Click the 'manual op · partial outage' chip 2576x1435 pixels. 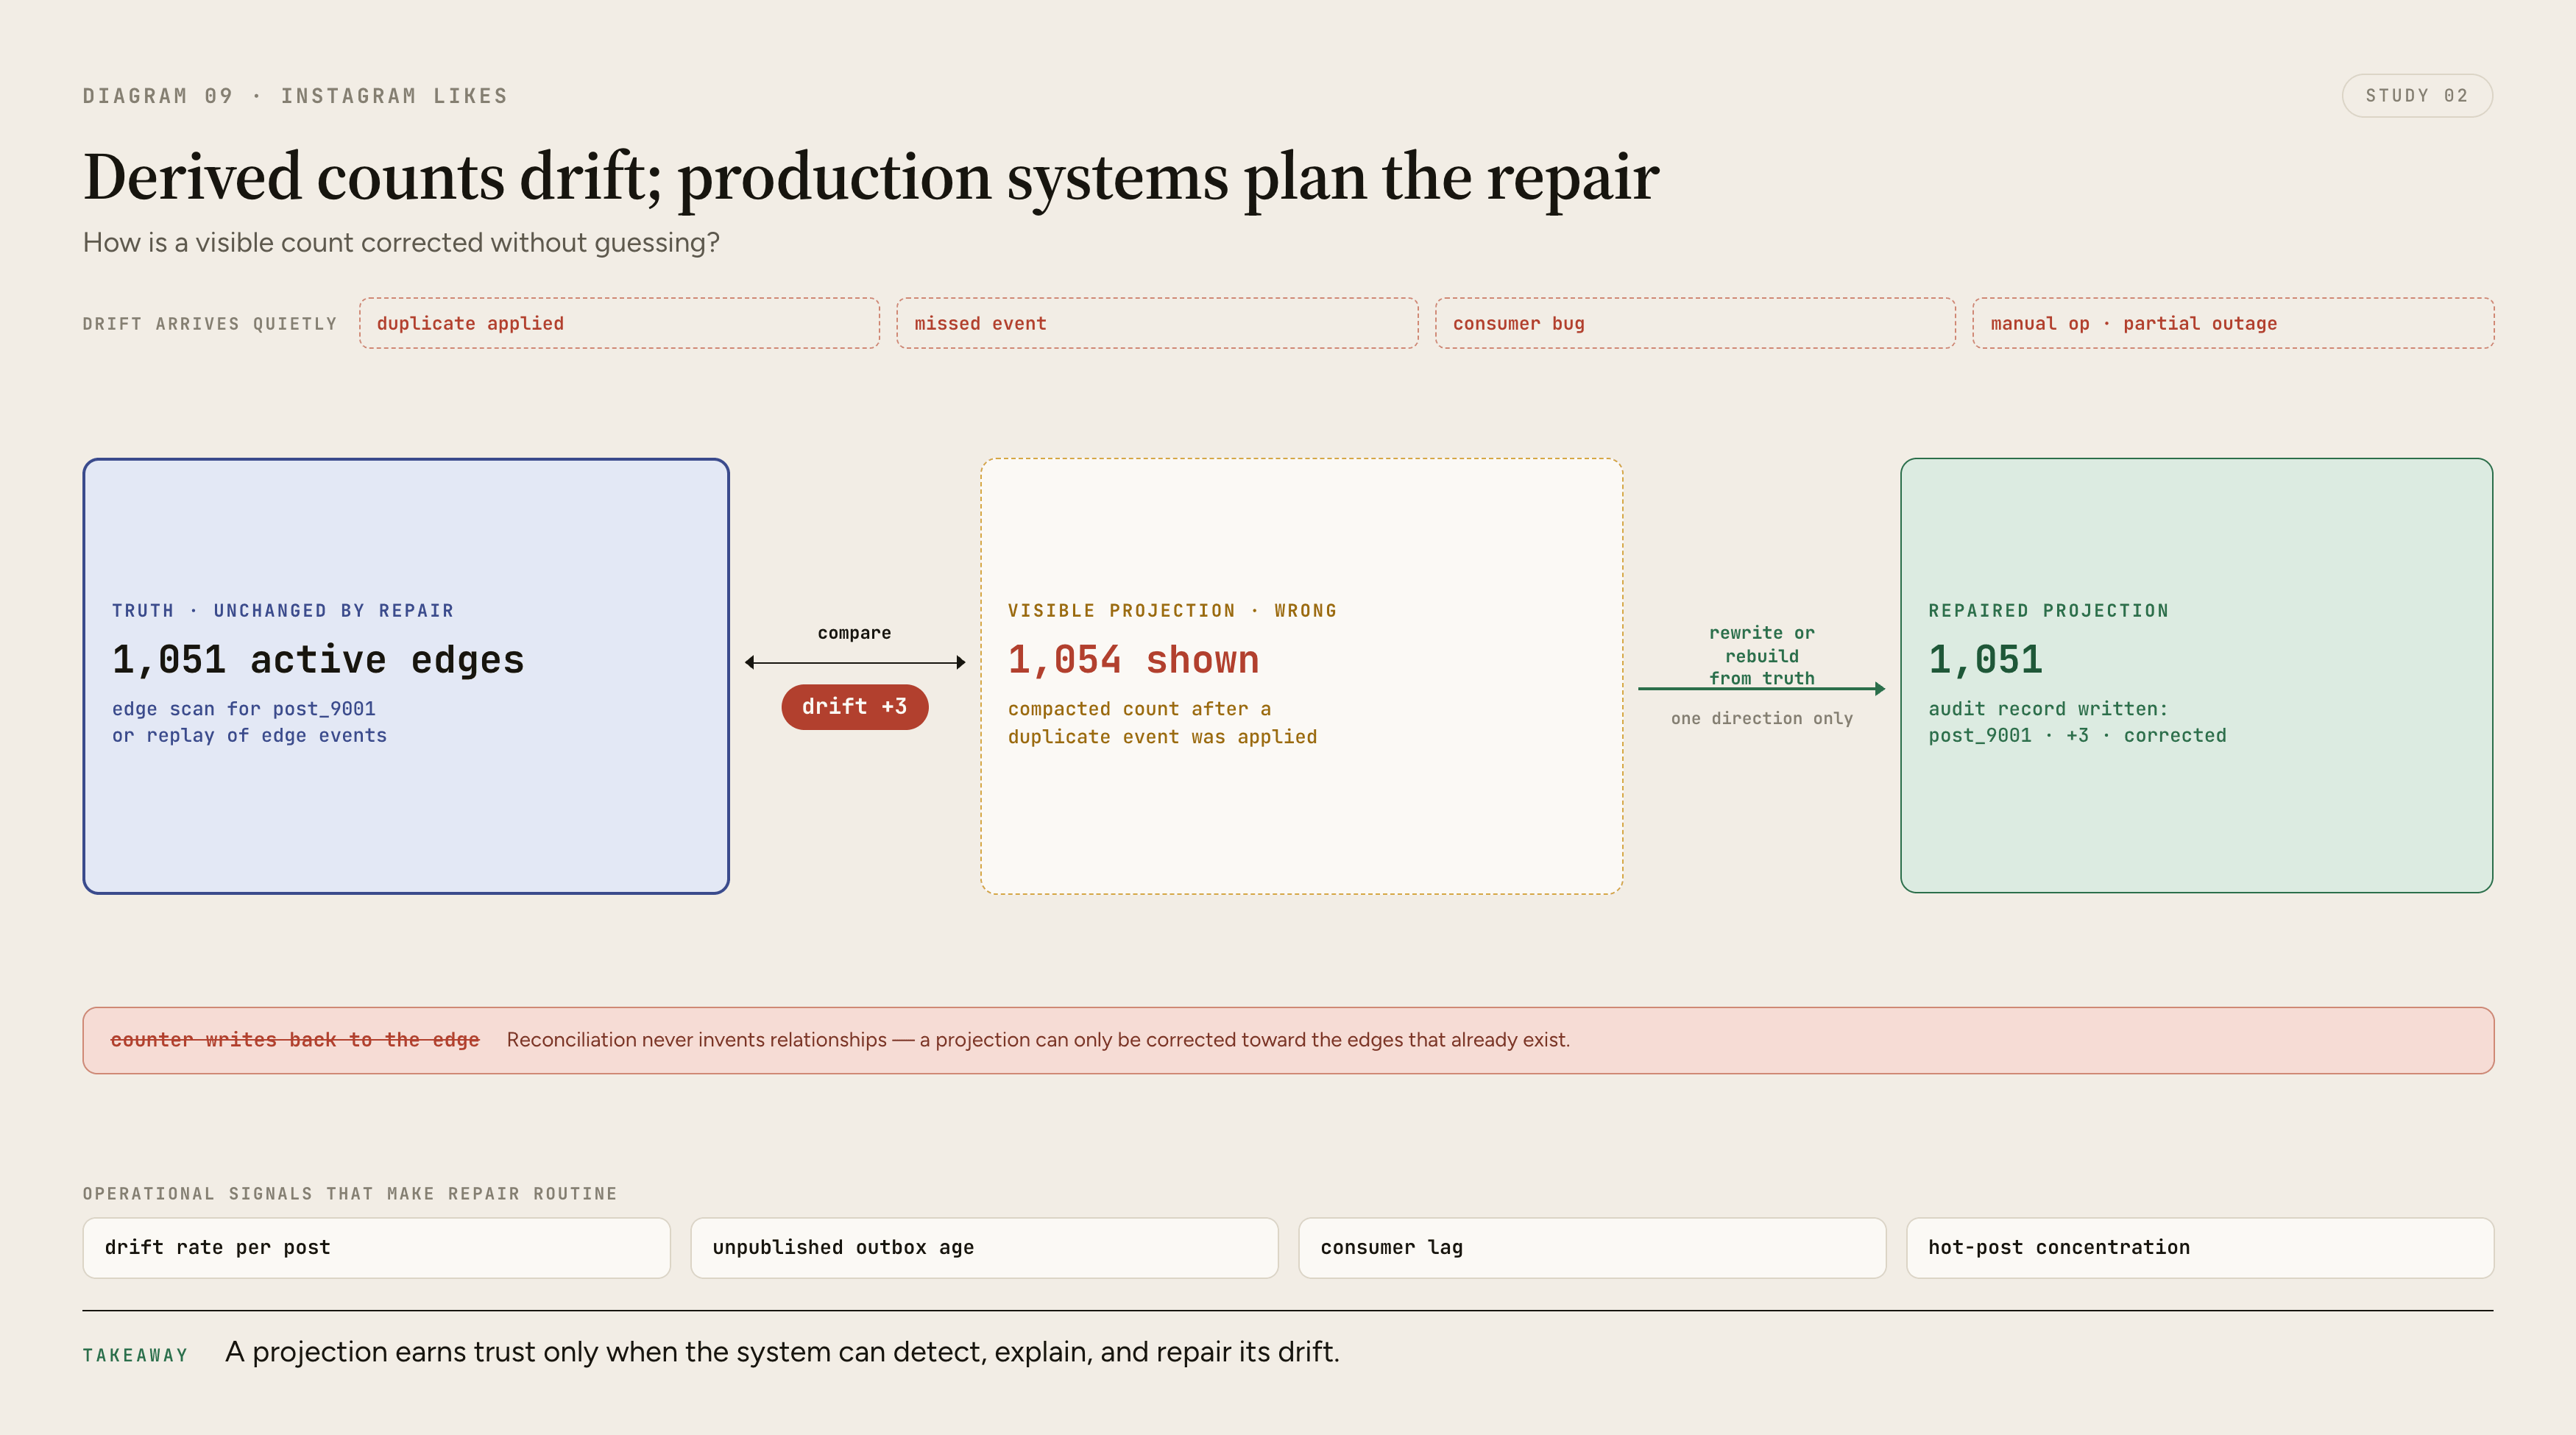tap(2233, 323)
